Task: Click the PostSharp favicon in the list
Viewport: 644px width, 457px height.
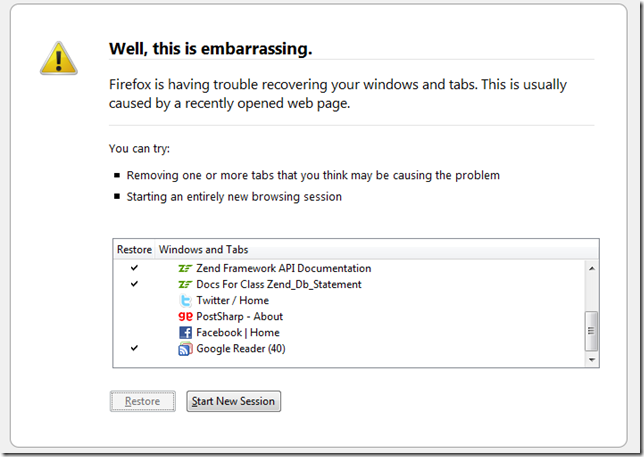Action: [185, 316]
